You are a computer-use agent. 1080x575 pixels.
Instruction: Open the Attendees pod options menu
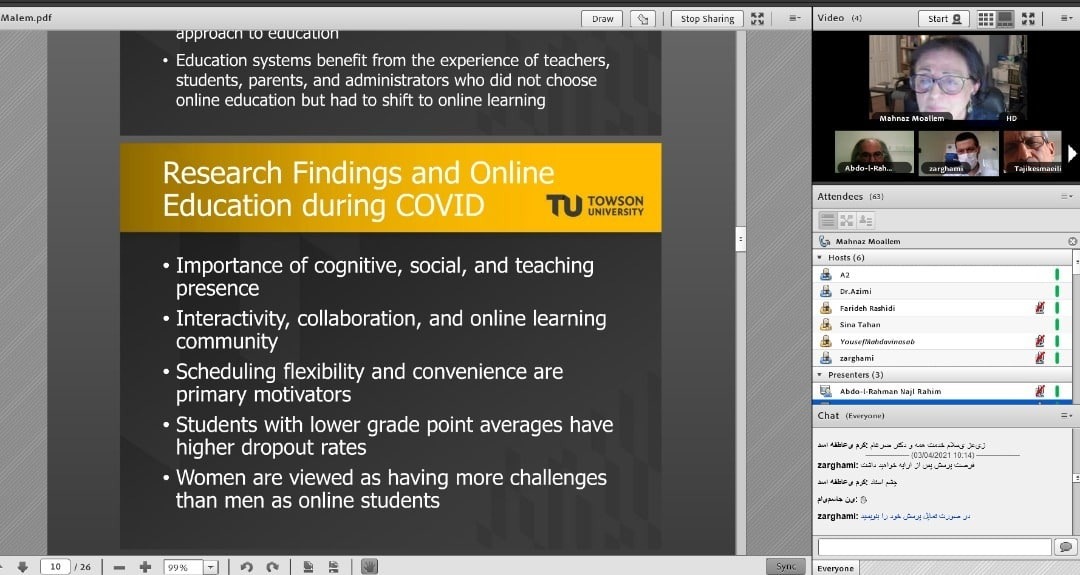[1066, 196]
